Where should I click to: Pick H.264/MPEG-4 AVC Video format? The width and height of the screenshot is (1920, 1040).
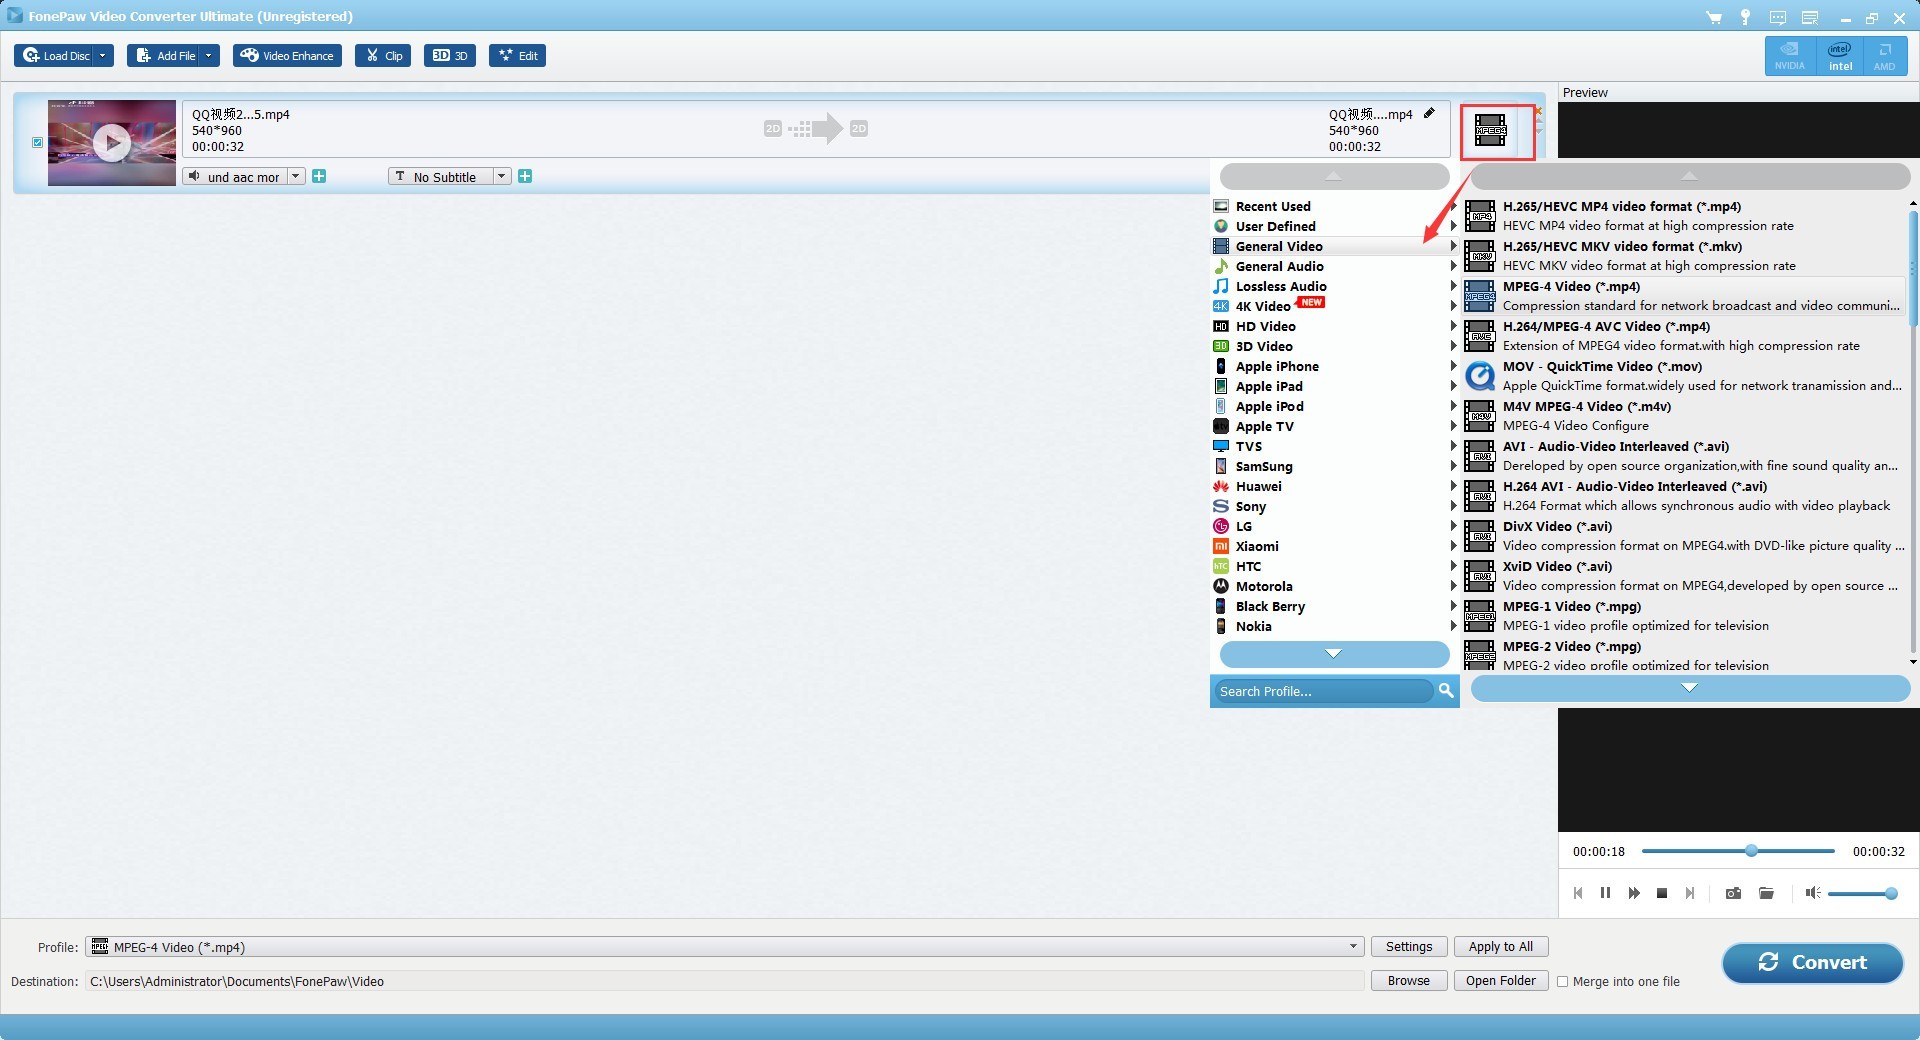[1685, 336]
